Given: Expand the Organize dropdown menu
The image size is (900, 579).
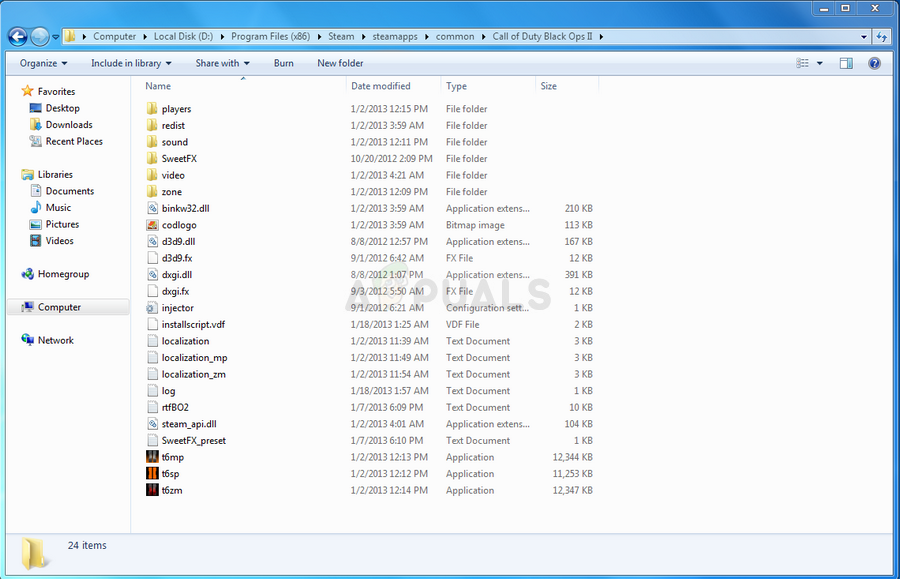Looking at the screenshot, I should (x=41, y=63).
